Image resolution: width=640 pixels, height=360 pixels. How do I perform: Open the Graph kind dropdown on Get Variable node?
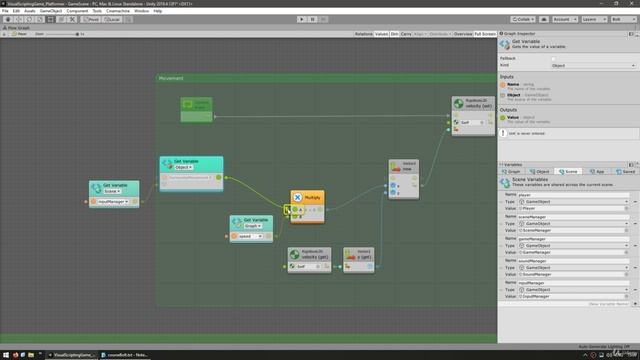click(x=253, y=226)
